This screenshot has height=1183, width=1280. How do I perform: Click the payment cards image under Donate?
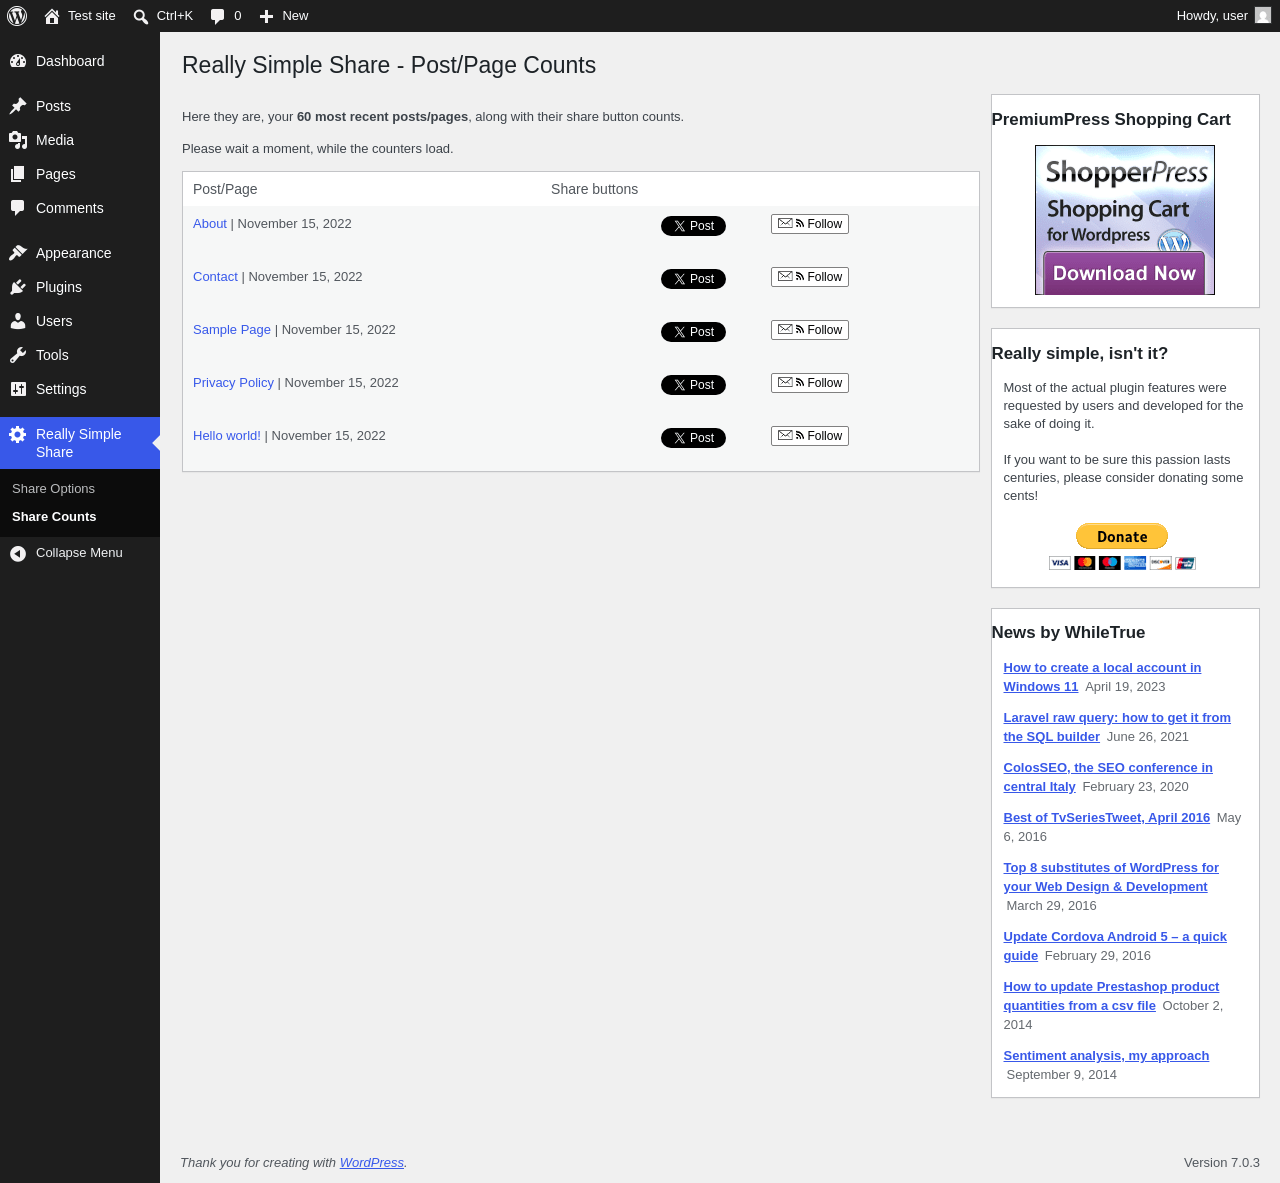click(1122, 563)
